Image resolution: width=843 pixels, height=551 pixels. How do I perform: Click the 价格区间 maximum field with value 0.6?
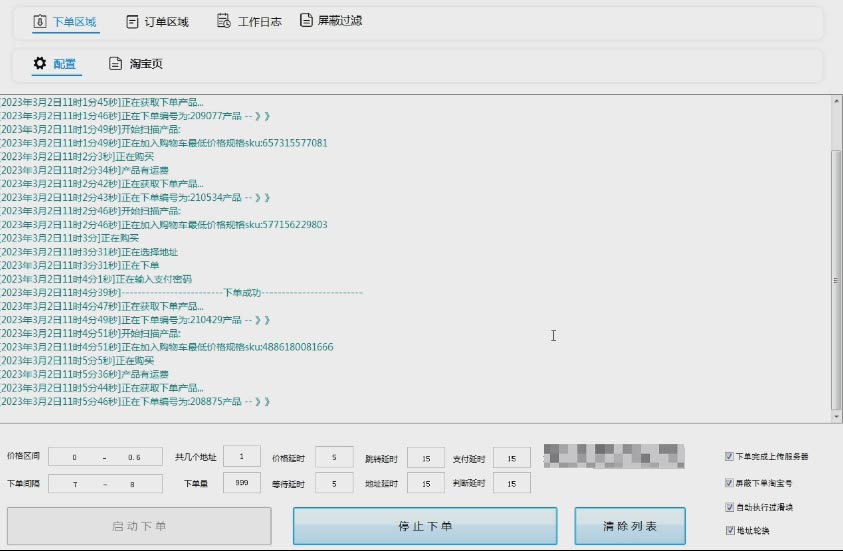[134, 457]
